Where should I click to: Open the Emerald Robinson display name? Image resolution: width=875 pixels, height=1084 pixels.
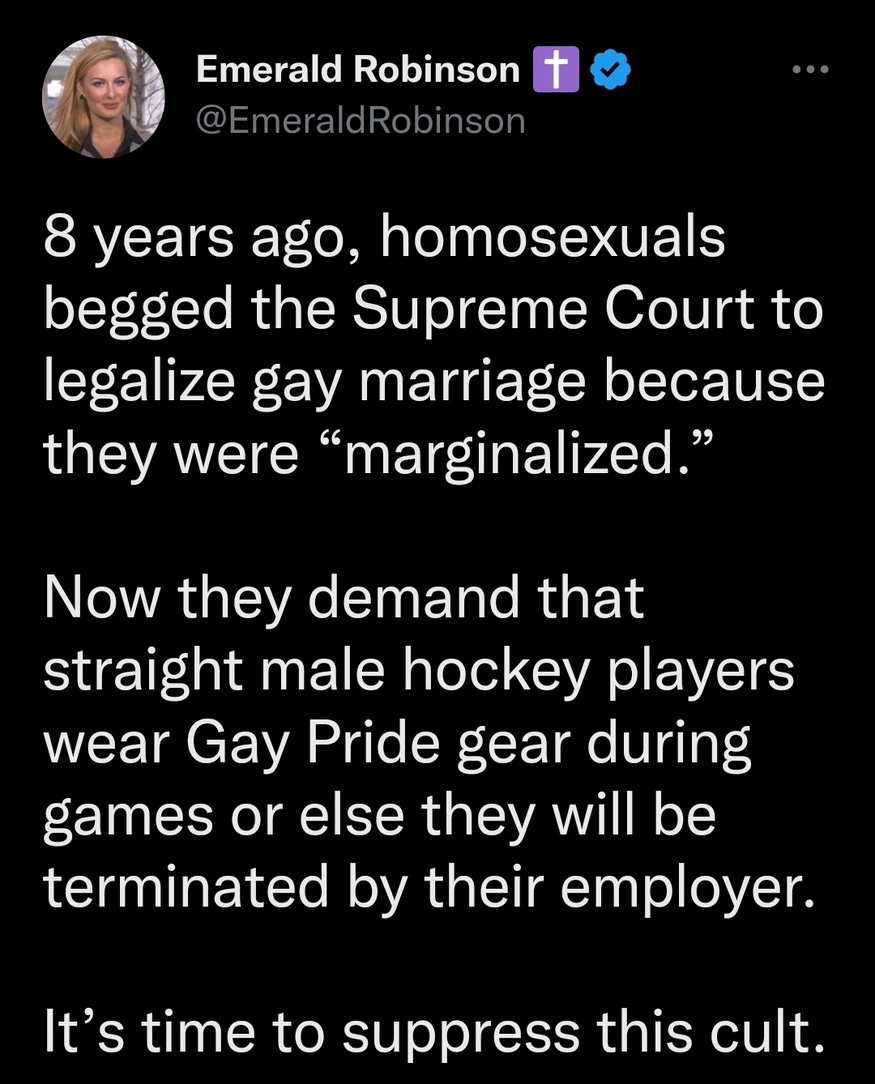[x=357, y=69]
